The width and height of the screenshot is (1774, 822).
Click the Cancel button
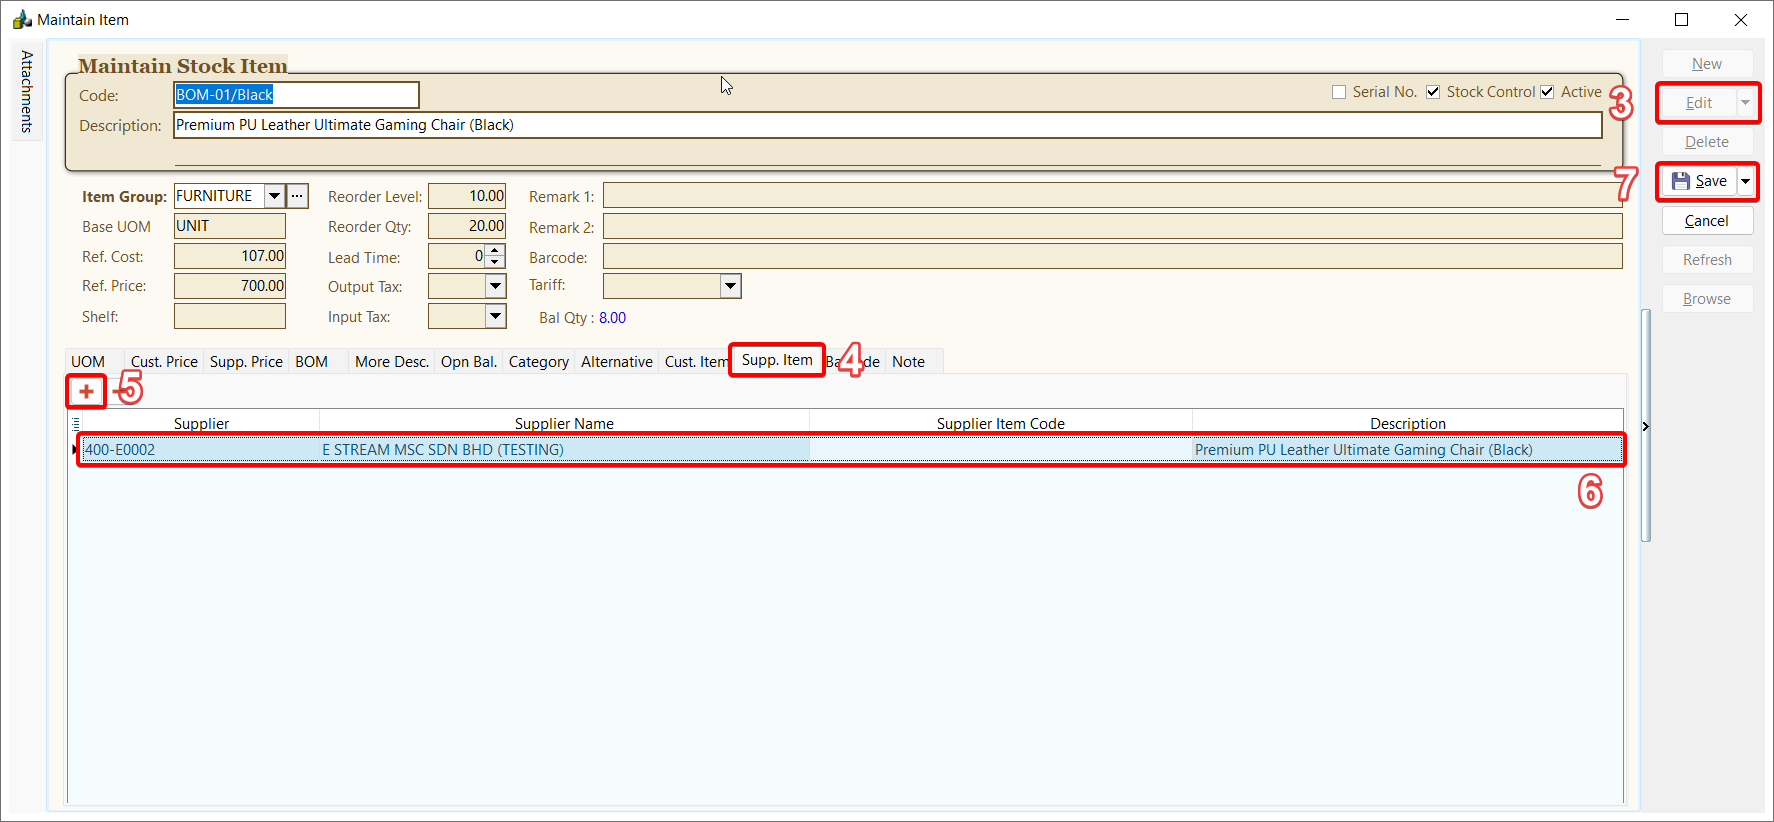tap(1706, 221)
